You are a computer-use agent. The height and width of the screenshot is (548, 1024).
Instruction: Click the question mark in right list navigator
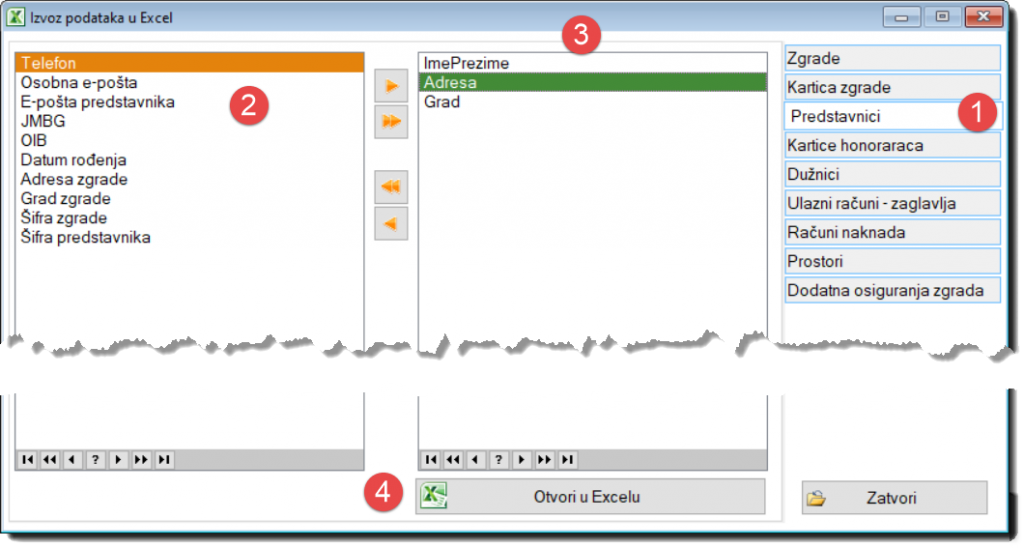(x=499, y=460)
